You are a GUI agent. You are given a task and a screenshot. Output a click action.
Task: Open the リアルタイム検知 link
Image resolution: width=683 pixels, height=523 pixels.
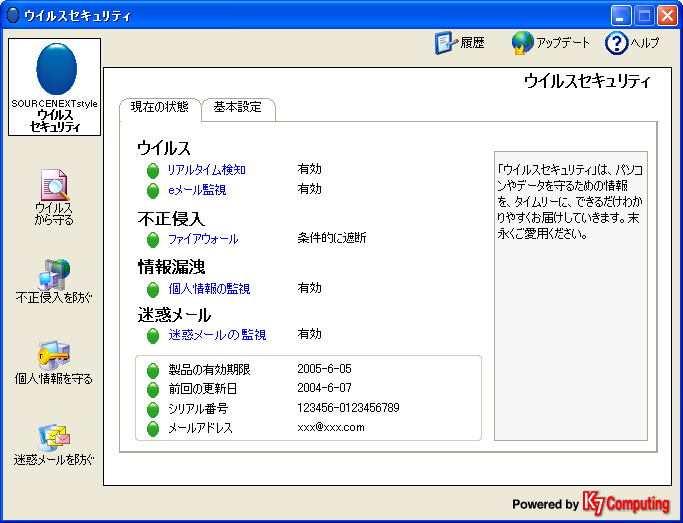pos(207,170)
